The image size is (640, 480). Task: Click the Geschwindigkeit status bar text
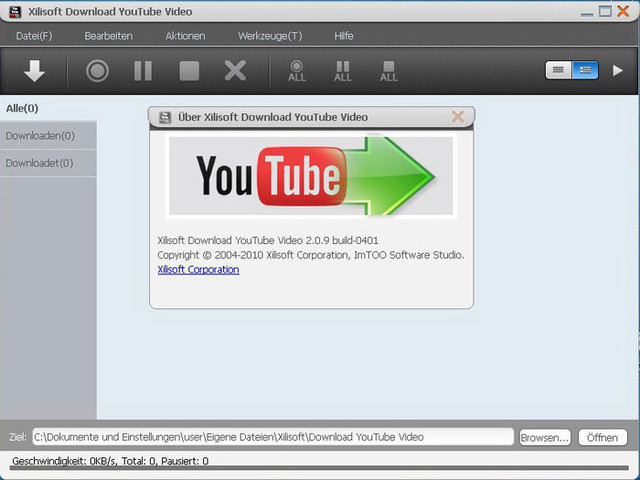click(110, 461)
